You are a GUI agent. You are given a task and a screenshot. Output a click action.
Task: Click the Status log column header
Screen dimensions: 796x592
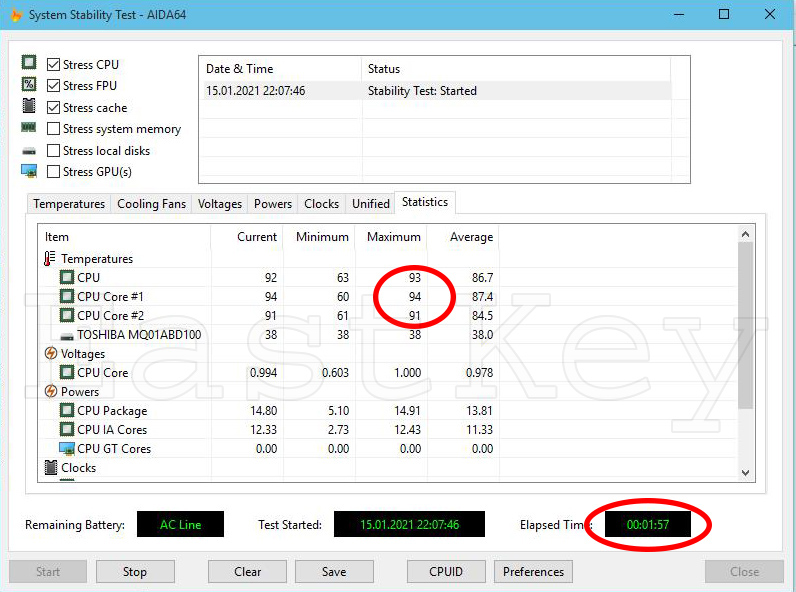pyautogui.click(x=516, y=69)
